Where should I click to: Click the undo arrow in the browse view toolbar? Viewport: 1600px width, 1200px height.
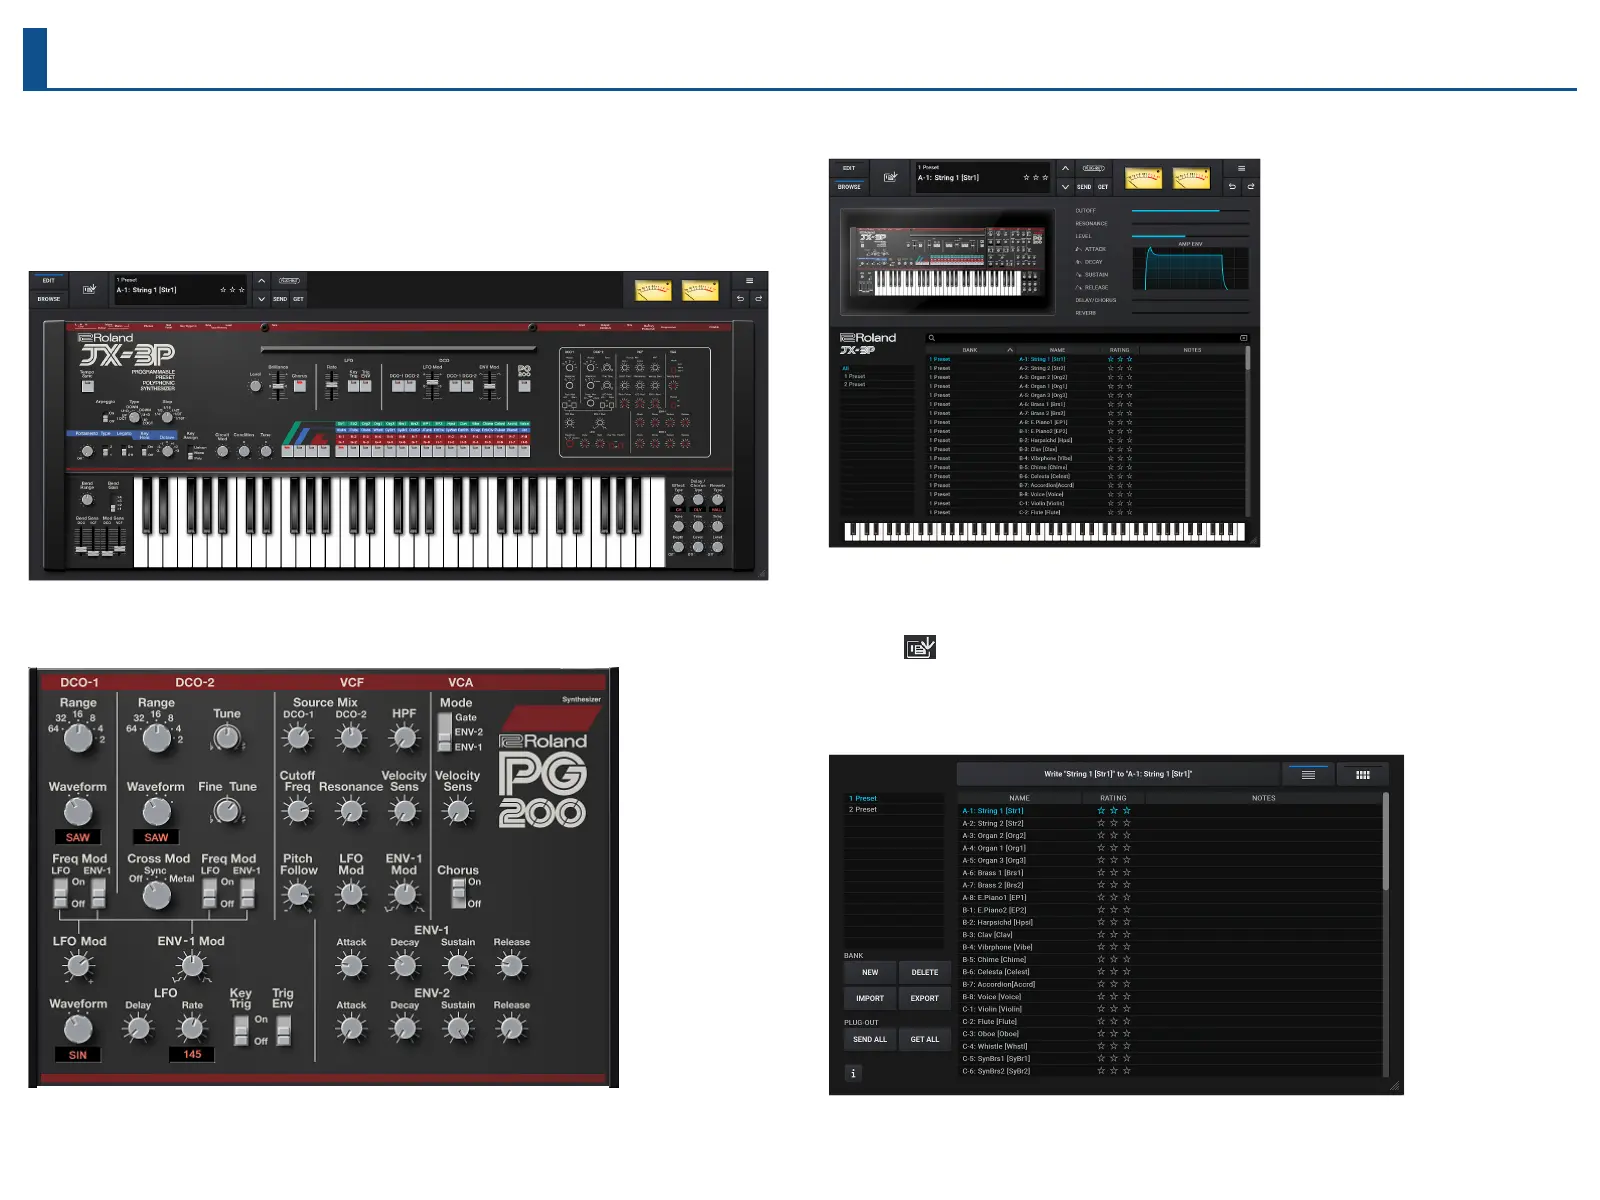[x=1232, y=187]
